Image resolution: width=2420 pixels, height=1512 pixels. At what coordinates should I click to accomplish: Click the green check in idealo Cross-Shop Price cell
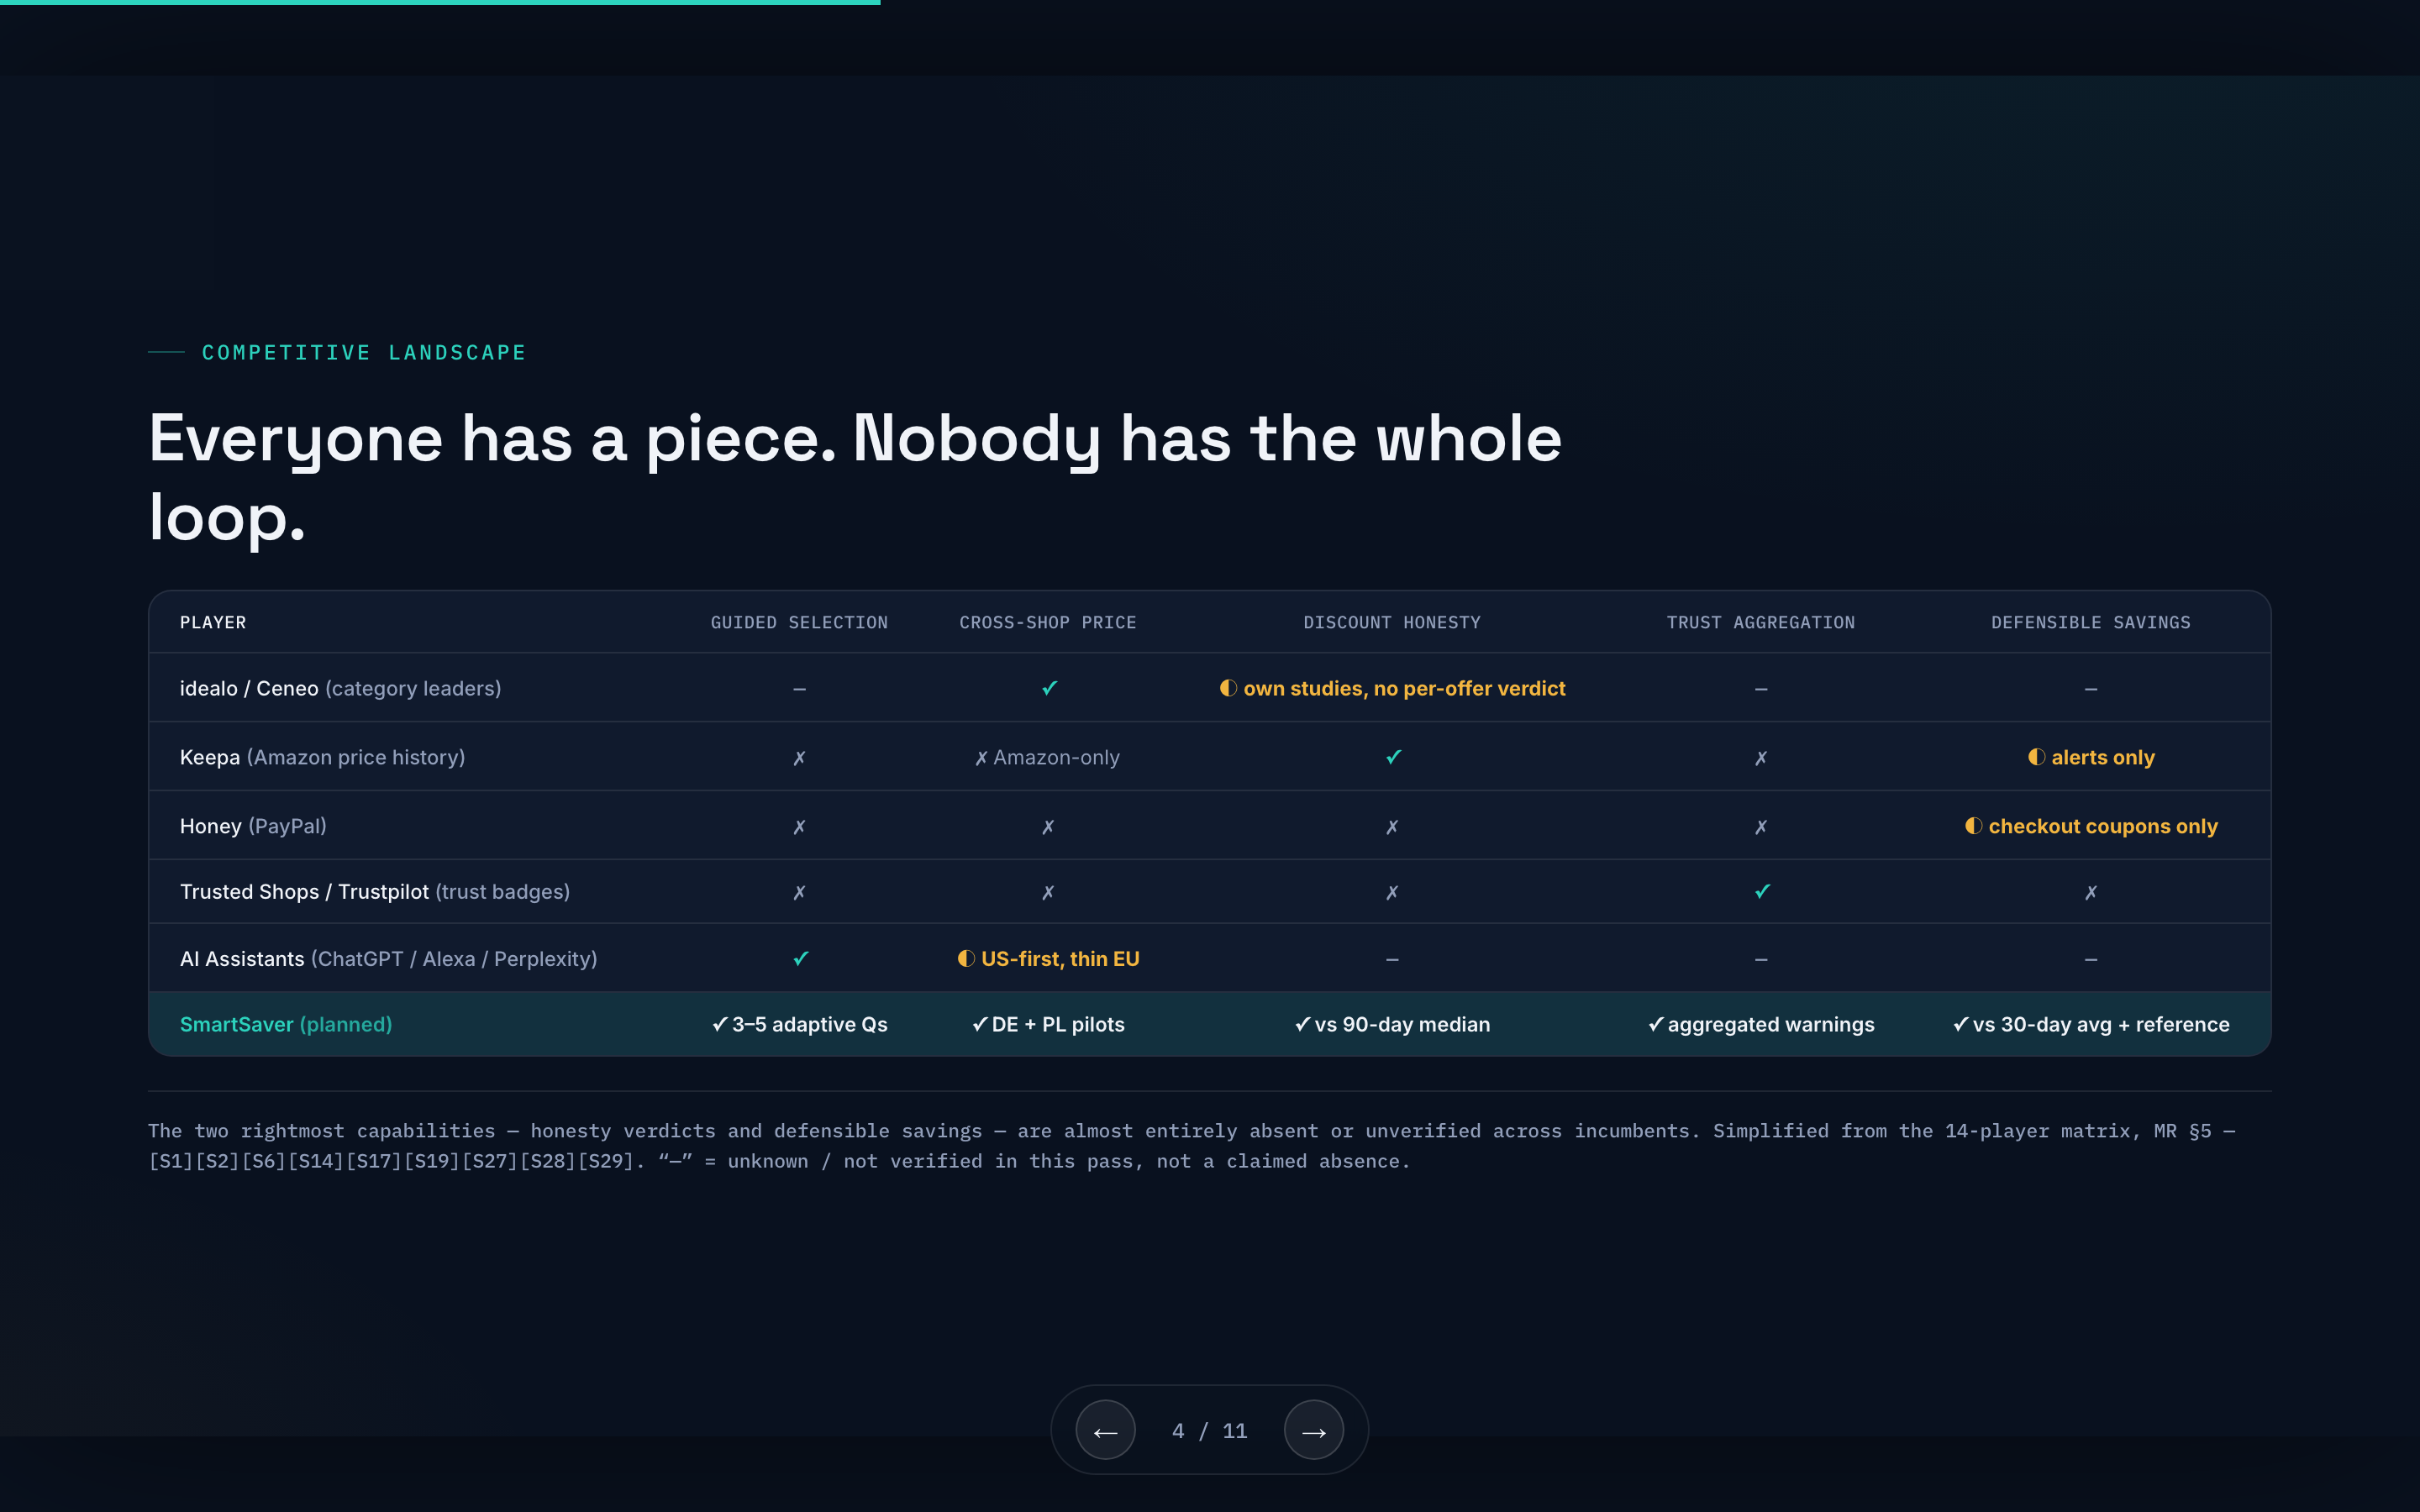click(x=1049, y=688)
